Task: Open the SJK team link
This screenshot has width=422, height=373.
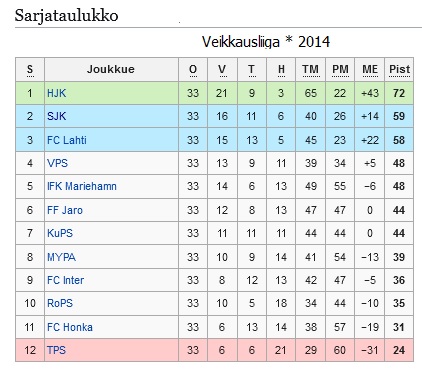Action: click(56, 116)
